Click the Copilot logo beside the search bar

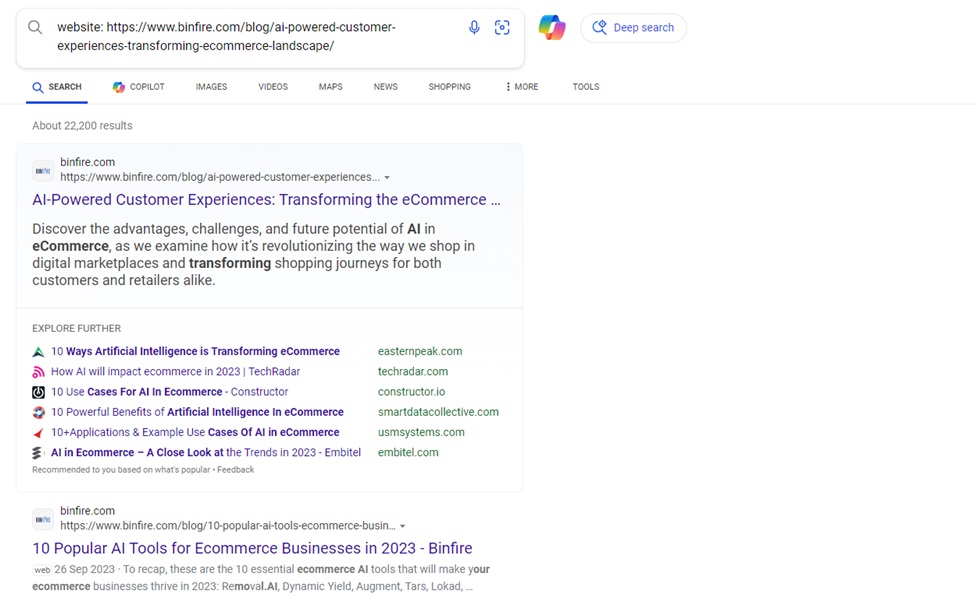coord(552,27)
